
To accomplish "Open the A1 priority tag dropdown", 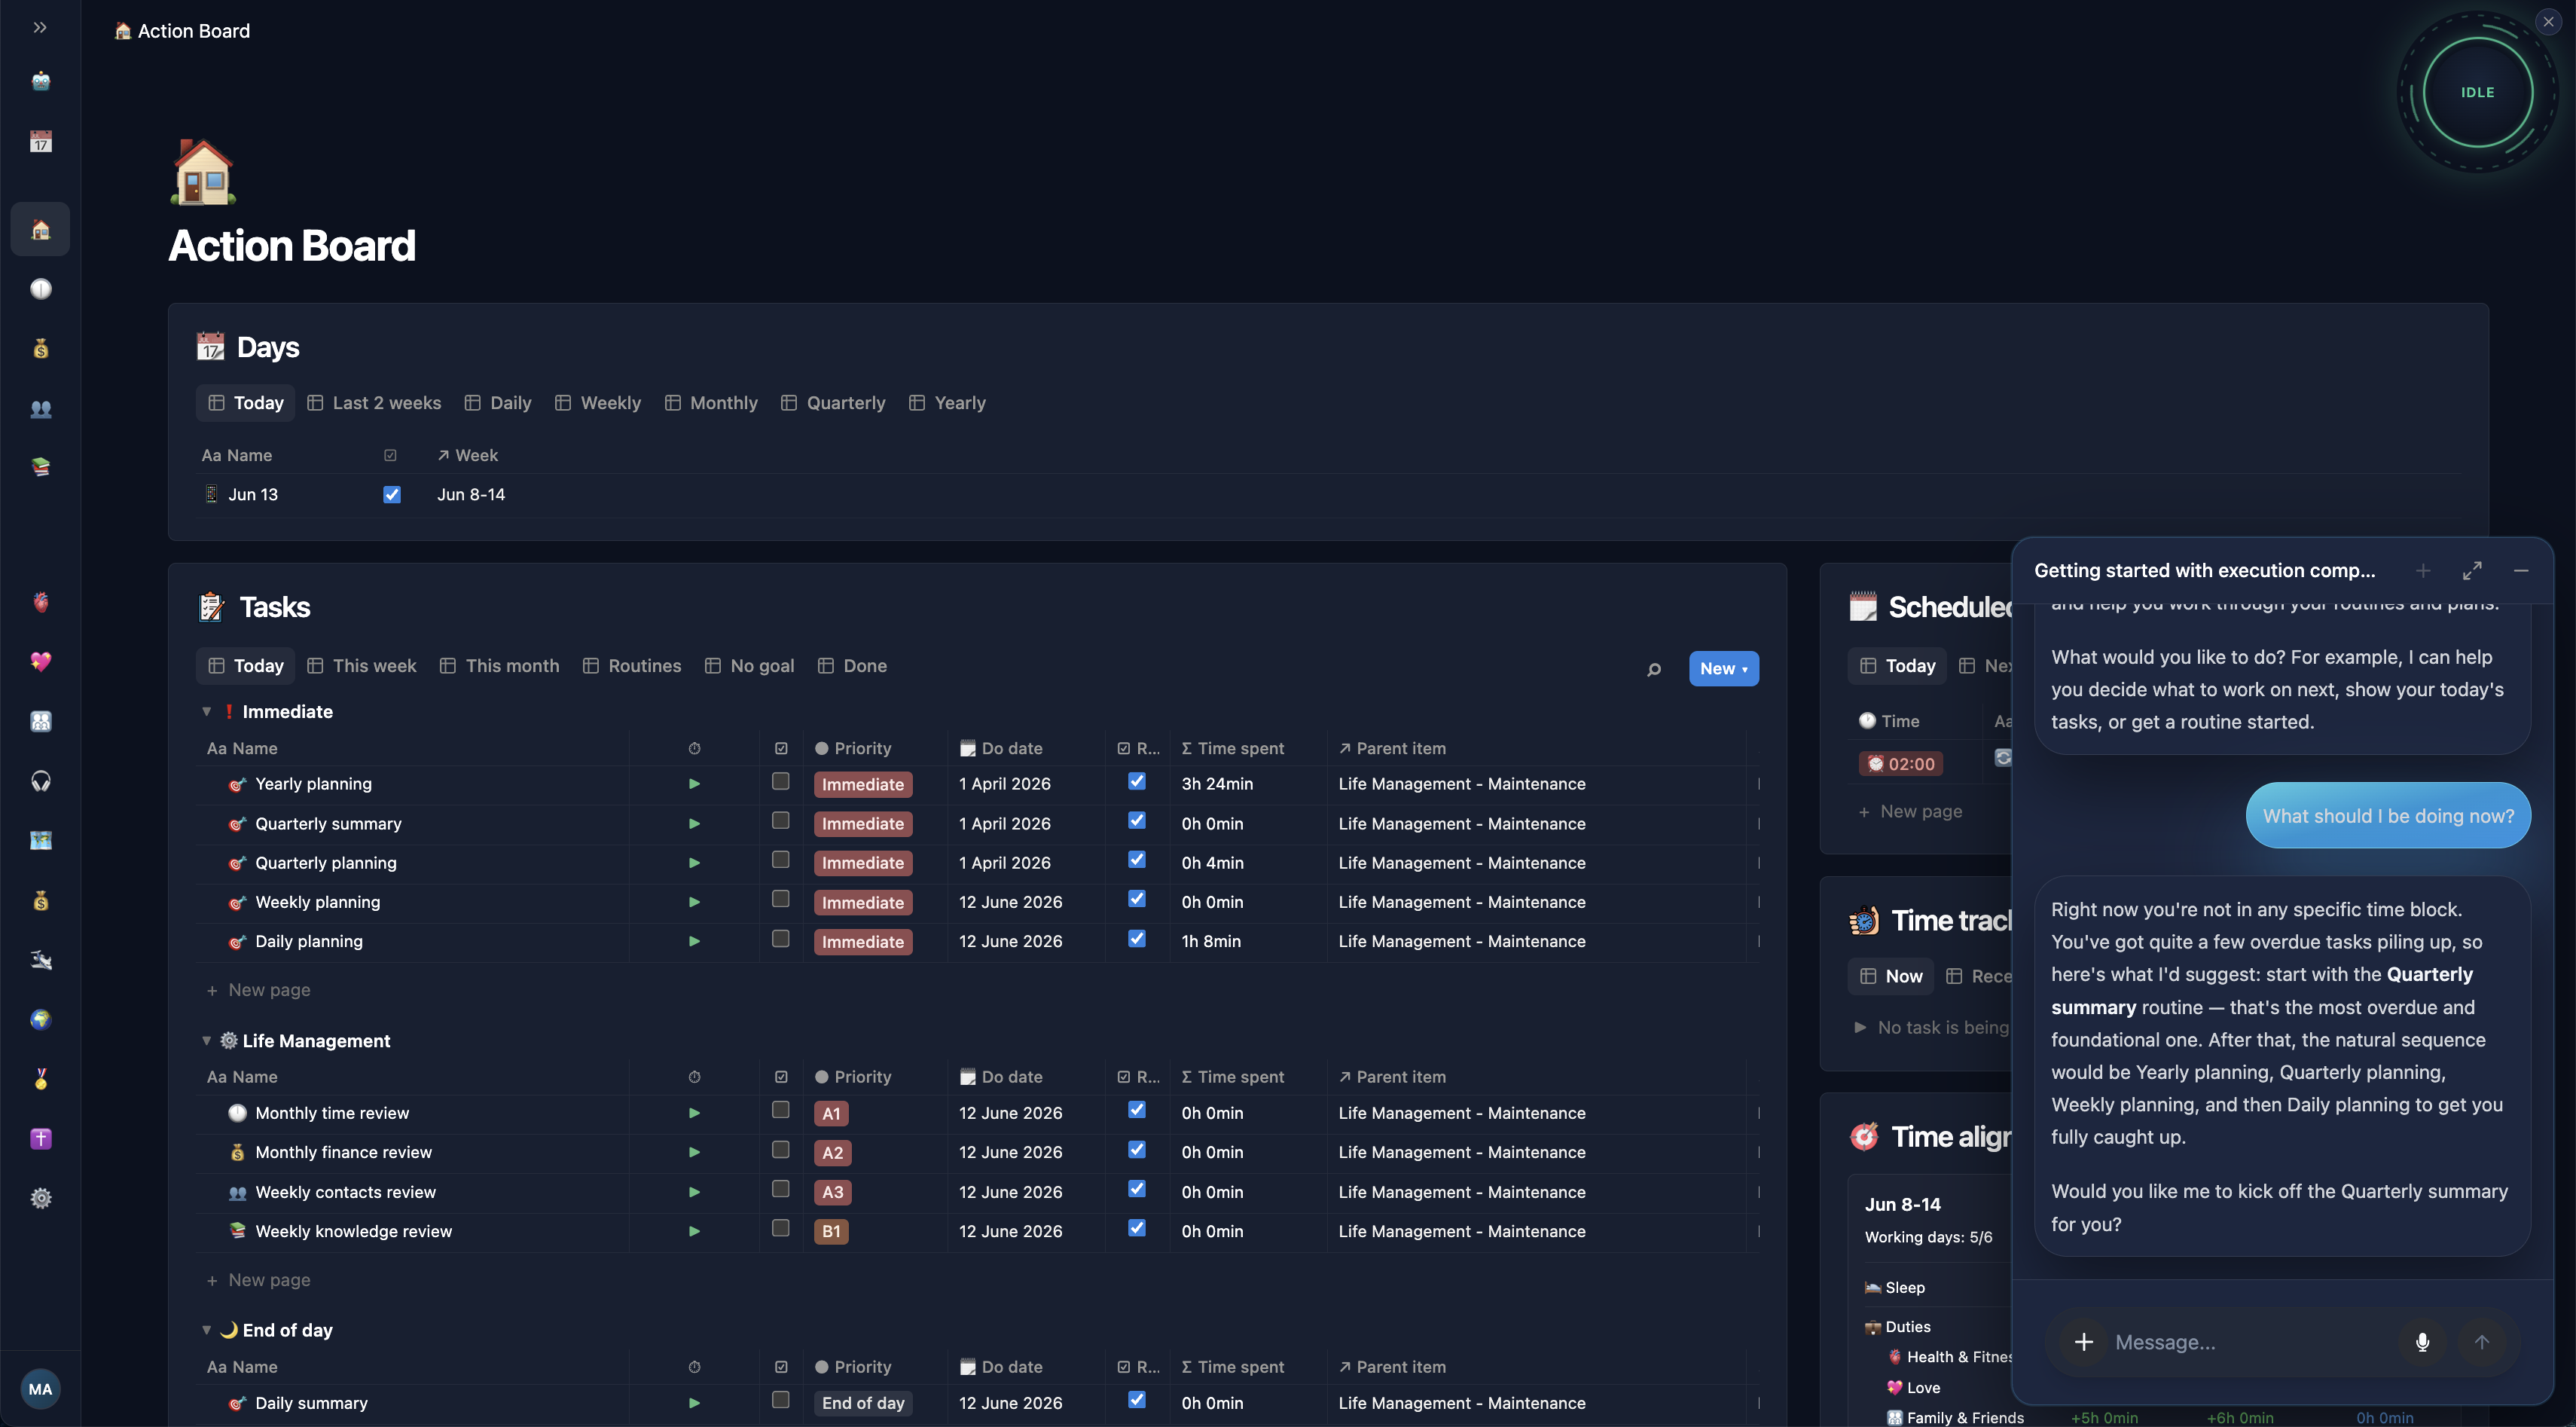I will click(x=831, y=1114).
